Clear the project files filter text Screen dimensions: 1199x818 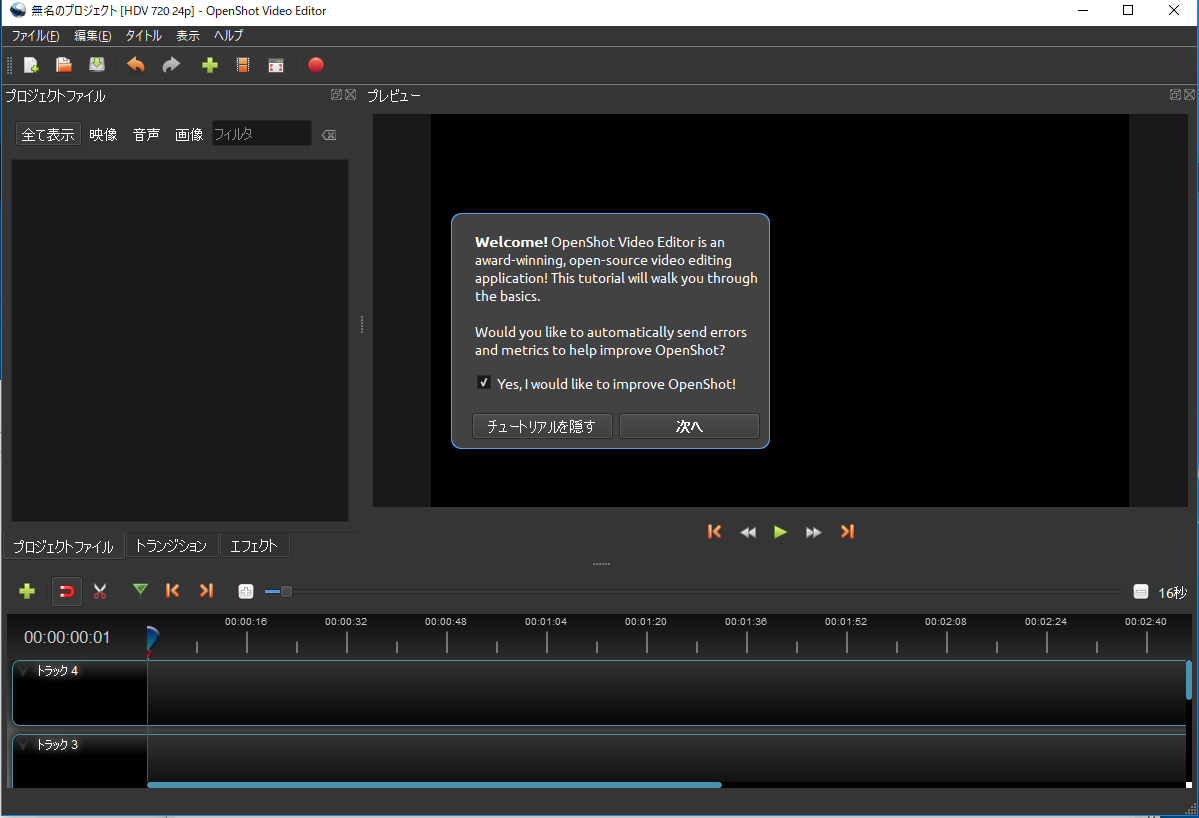[329, 135]
